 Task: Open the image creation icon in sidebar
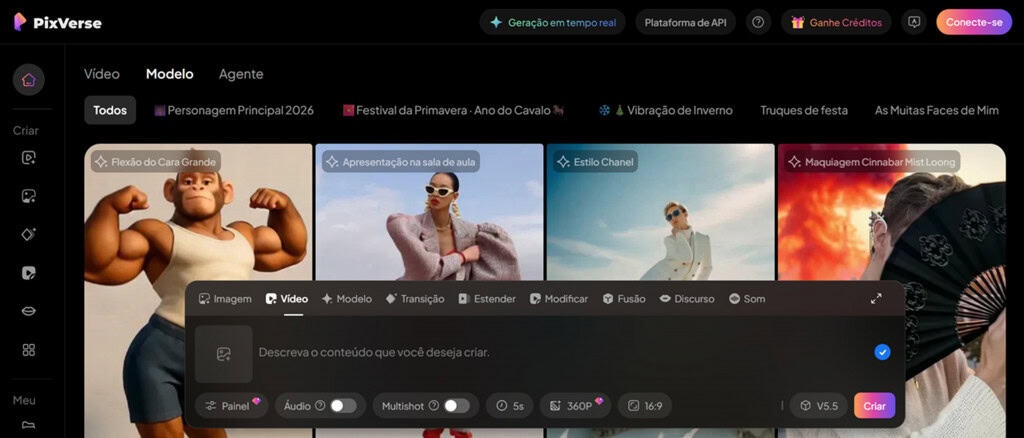click(x=28, y=196)
